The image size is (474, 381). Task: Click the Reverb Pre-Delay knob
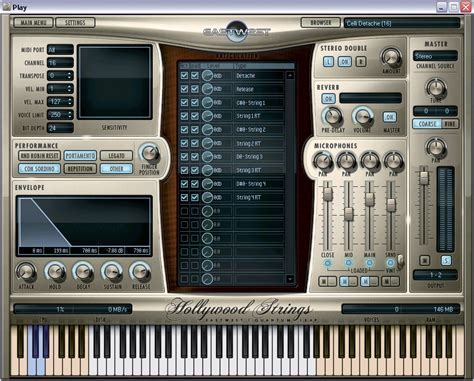click(x=332, y=116)
